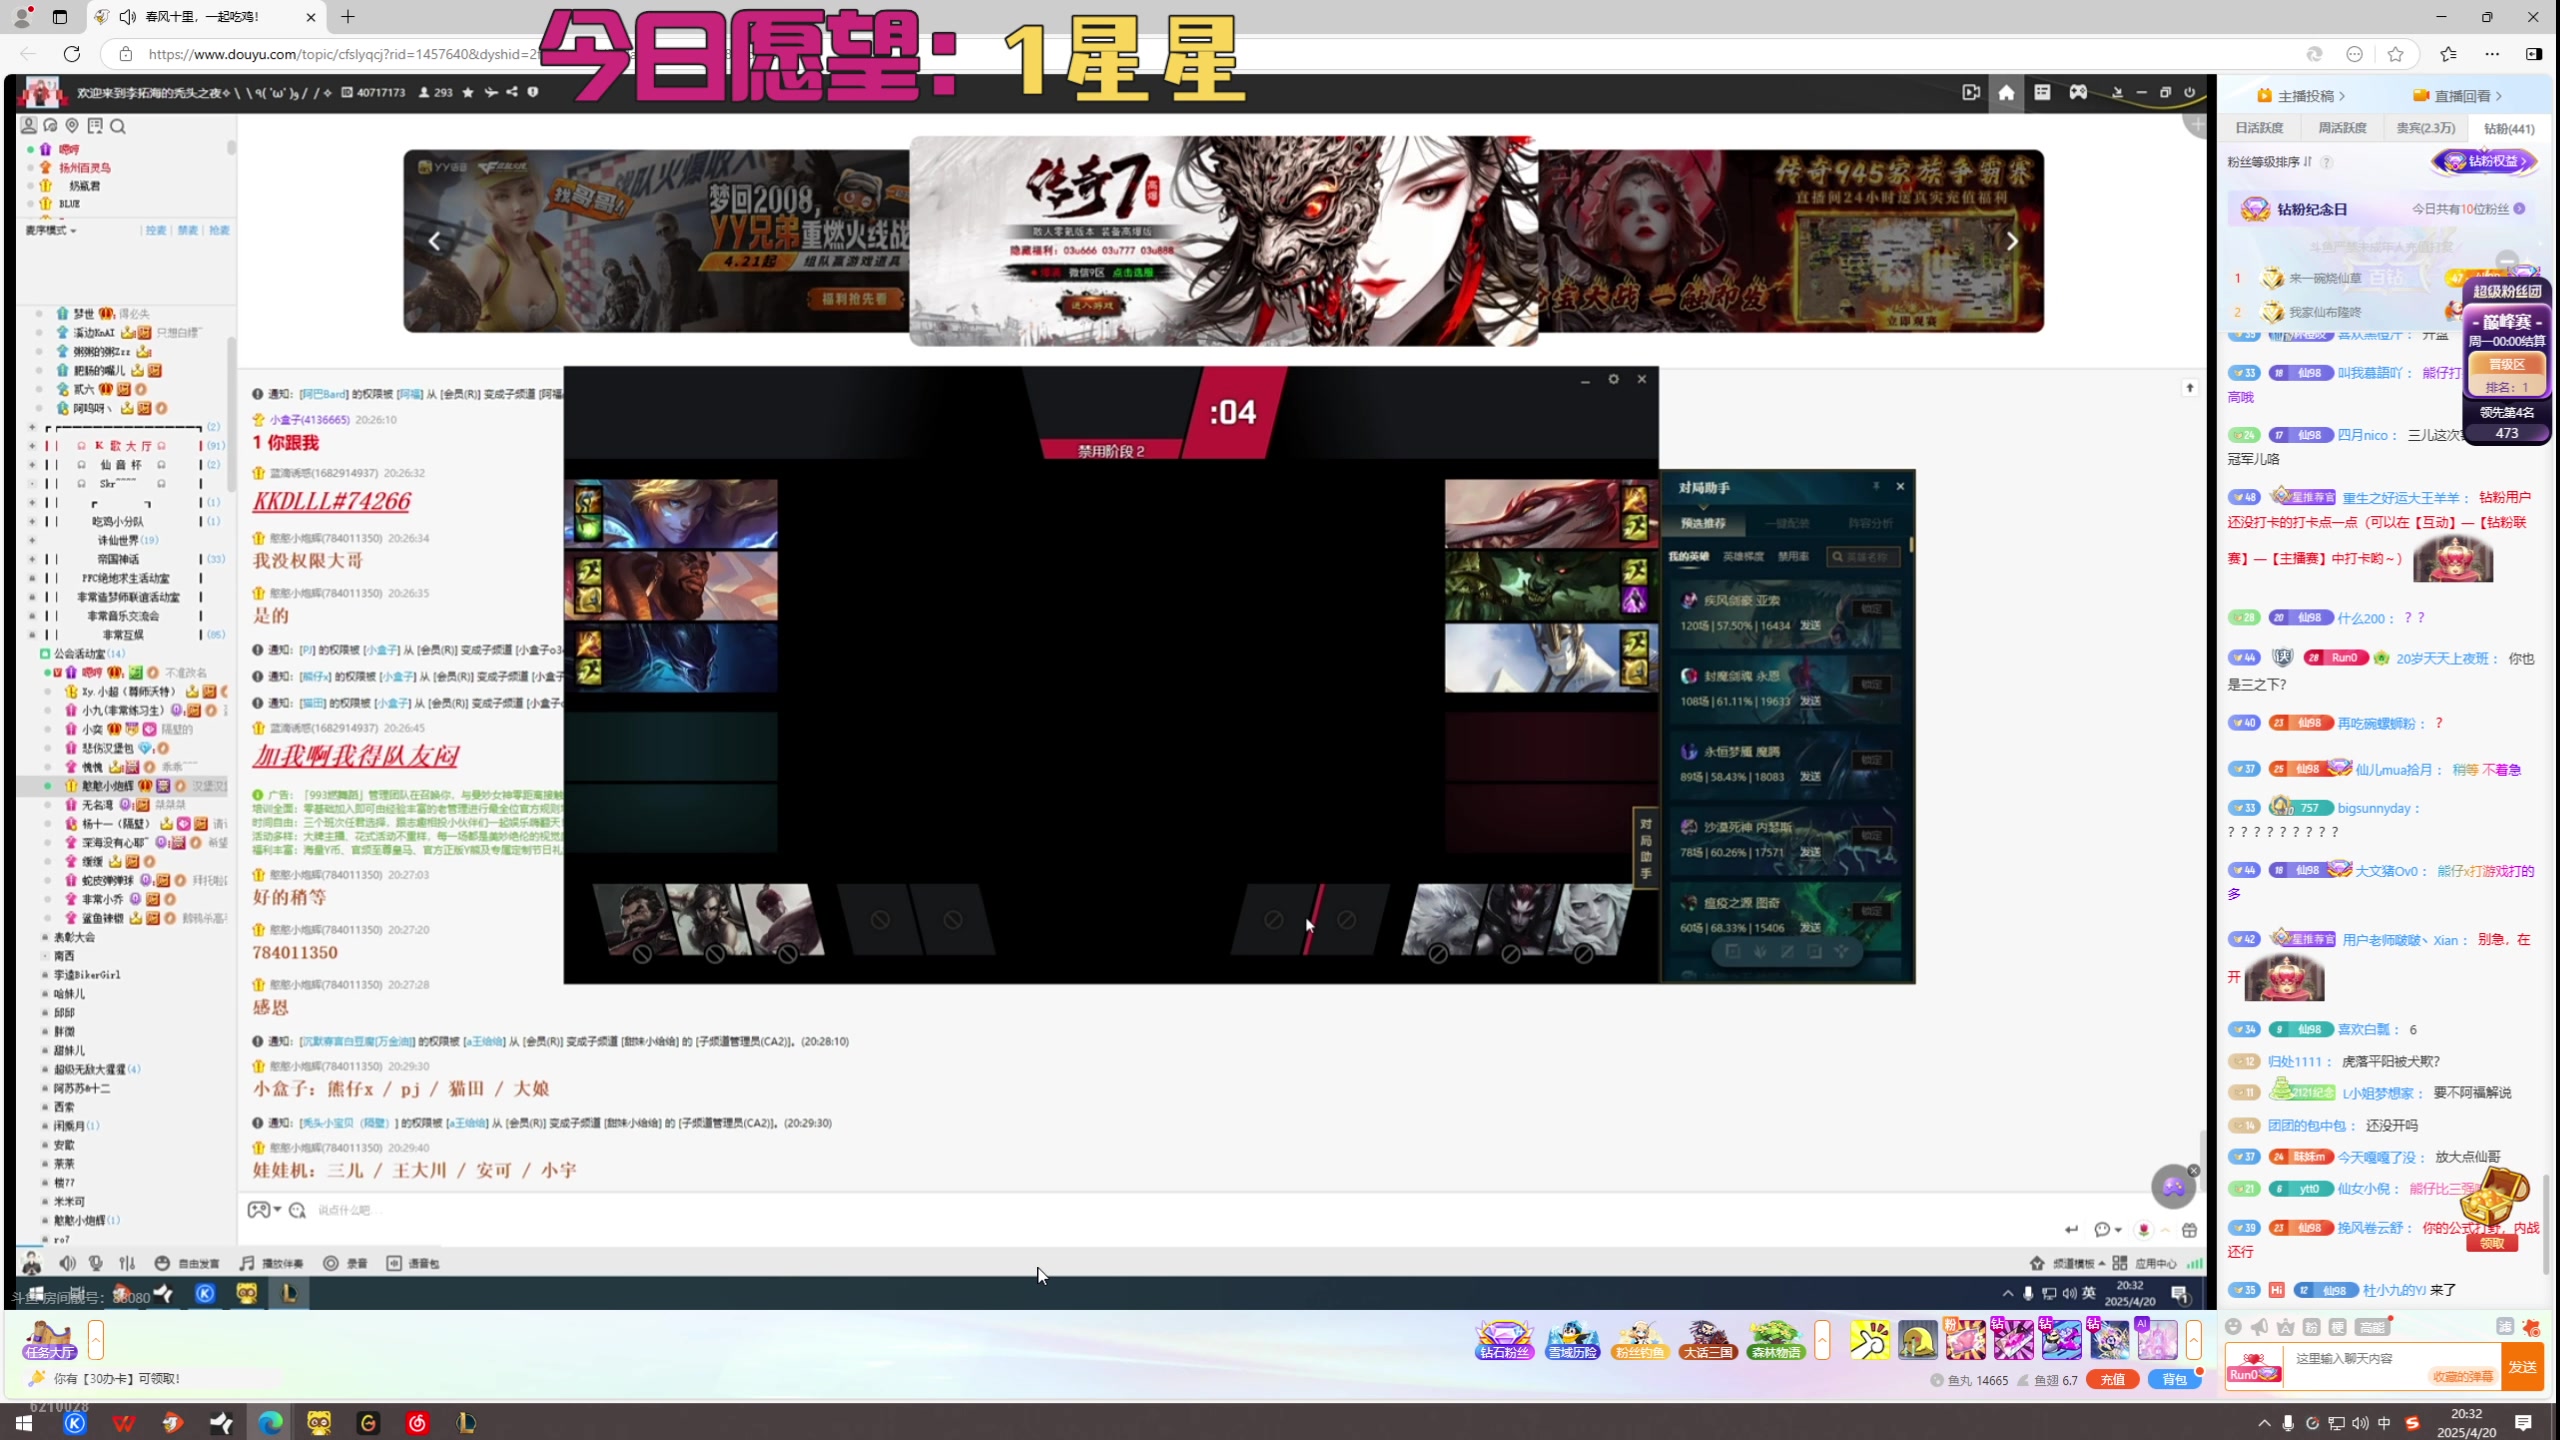This screenshot has width=2560, height=1440.
Task: Expand panel beside 任务大厅
Action: point(96,1340)
